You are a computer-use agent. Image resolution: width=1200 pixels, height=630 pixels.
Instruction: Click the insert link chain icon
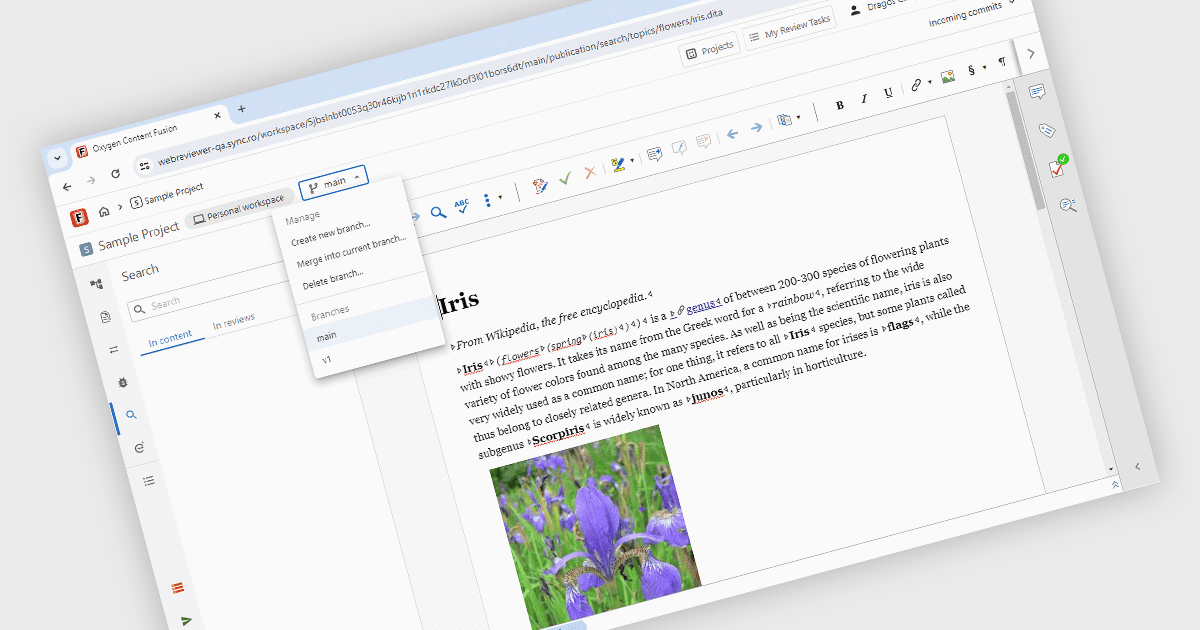click(x=916, y=85)
